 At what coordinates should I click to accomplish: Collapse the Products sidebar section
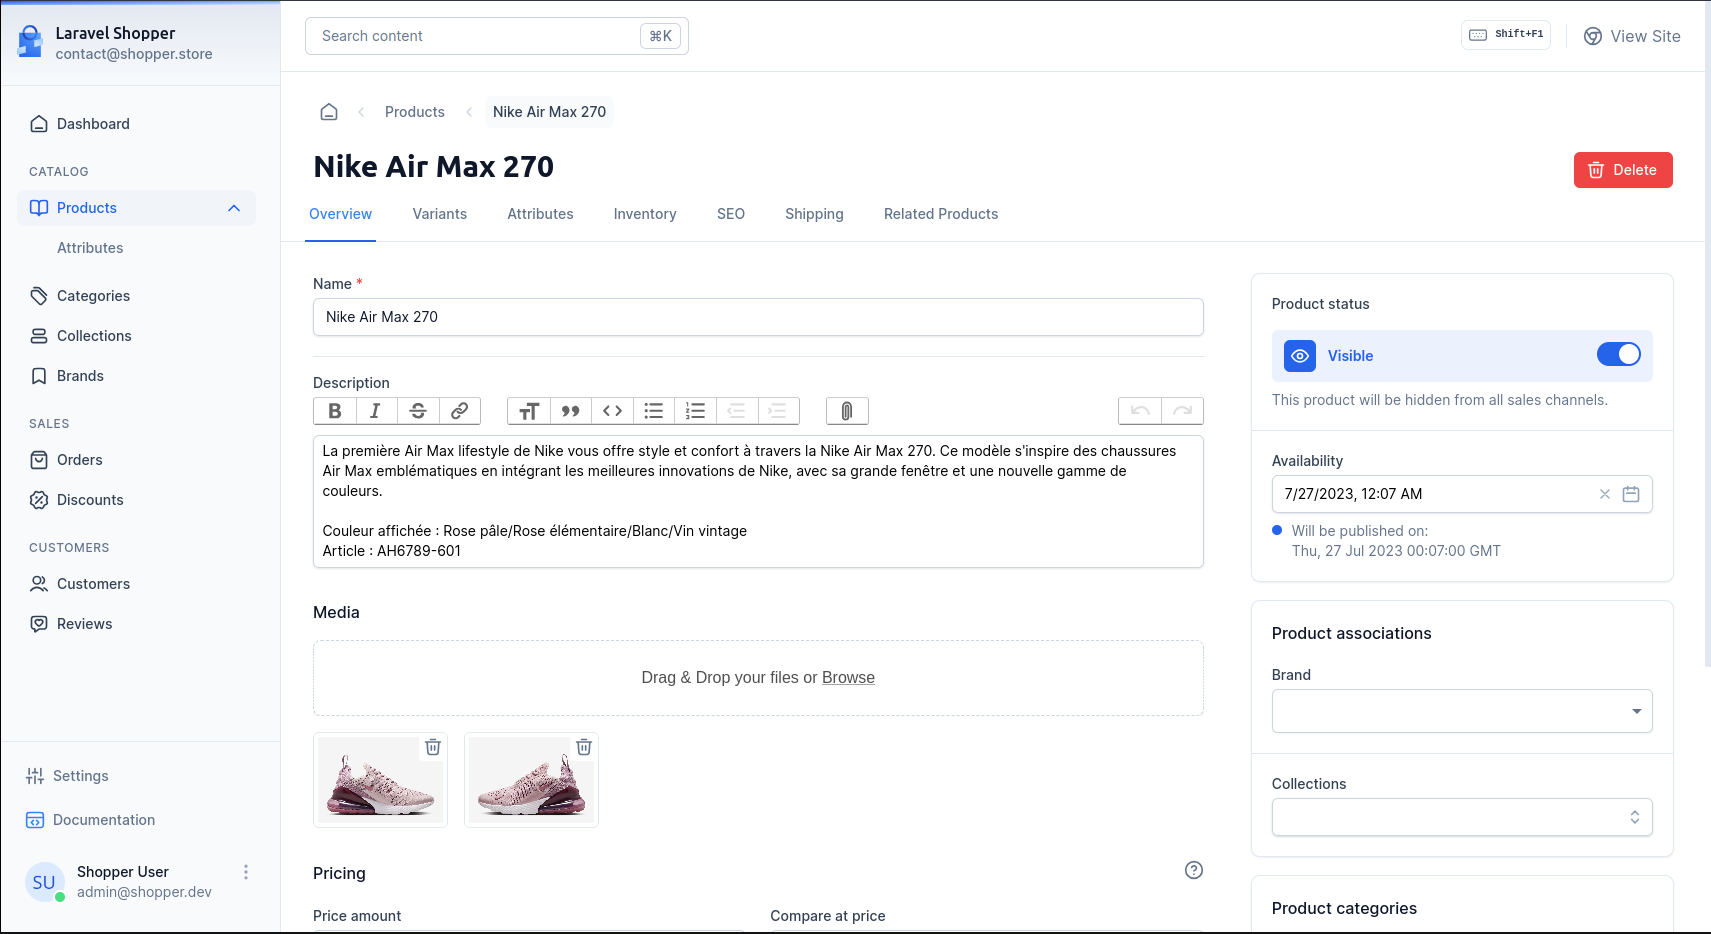coord(234,208)
